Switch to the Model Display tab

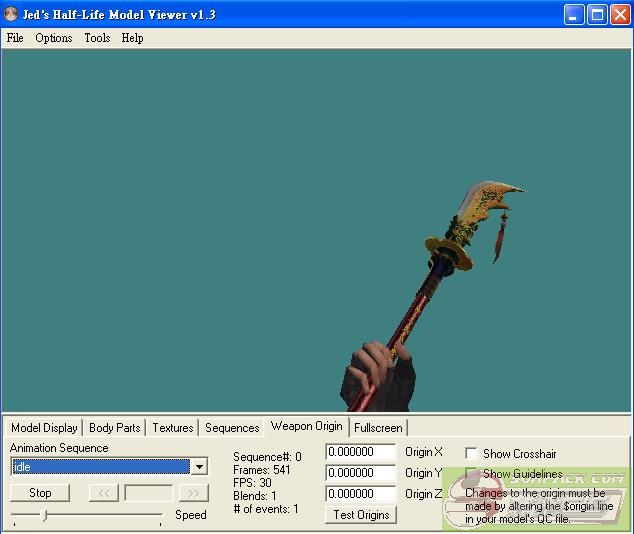click(x=44, y=428)
